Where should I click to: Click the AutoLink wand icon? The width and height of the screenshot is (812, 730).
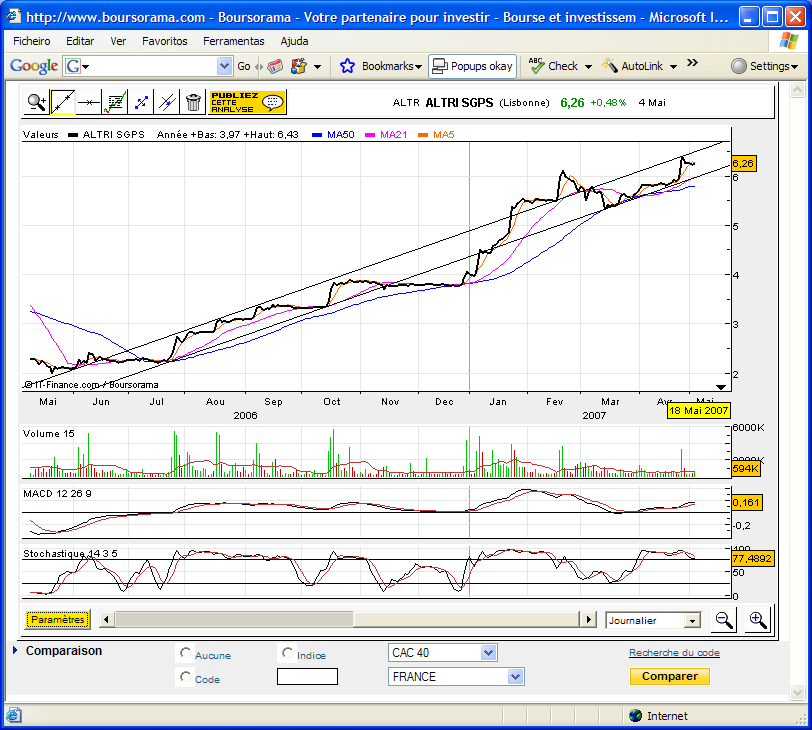tap(610, 66)
